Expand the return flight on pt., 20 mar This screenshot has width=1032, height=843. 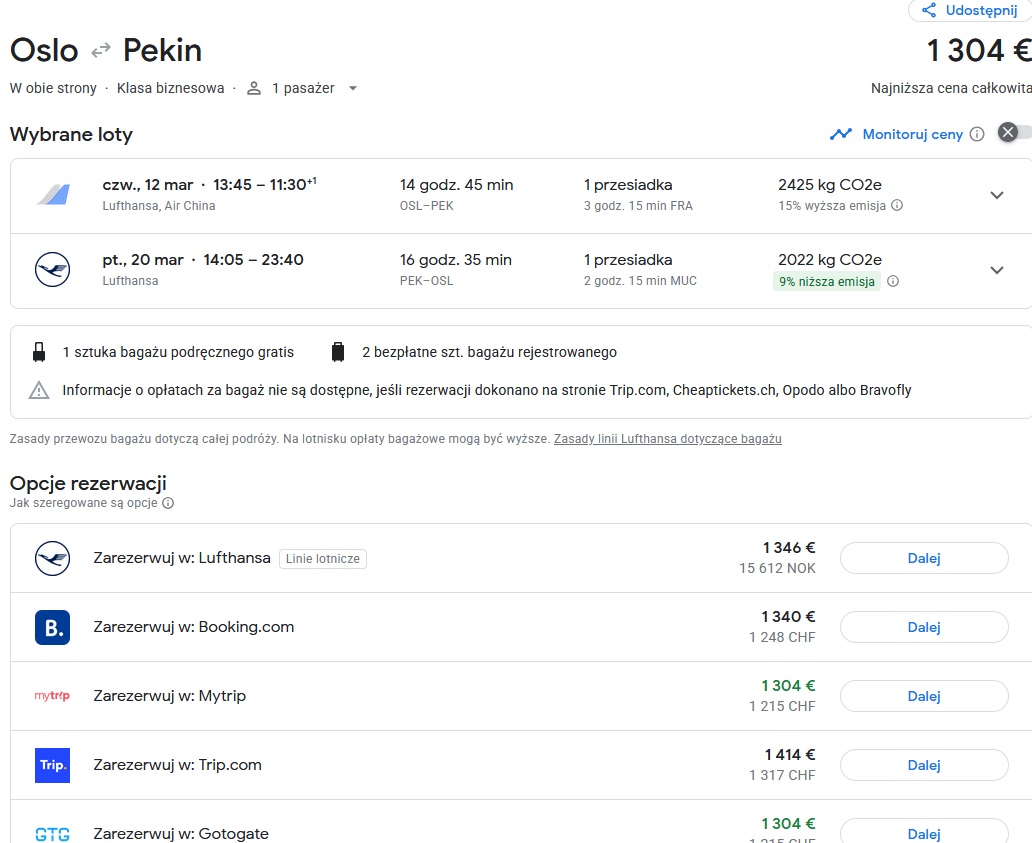[996, 270]
